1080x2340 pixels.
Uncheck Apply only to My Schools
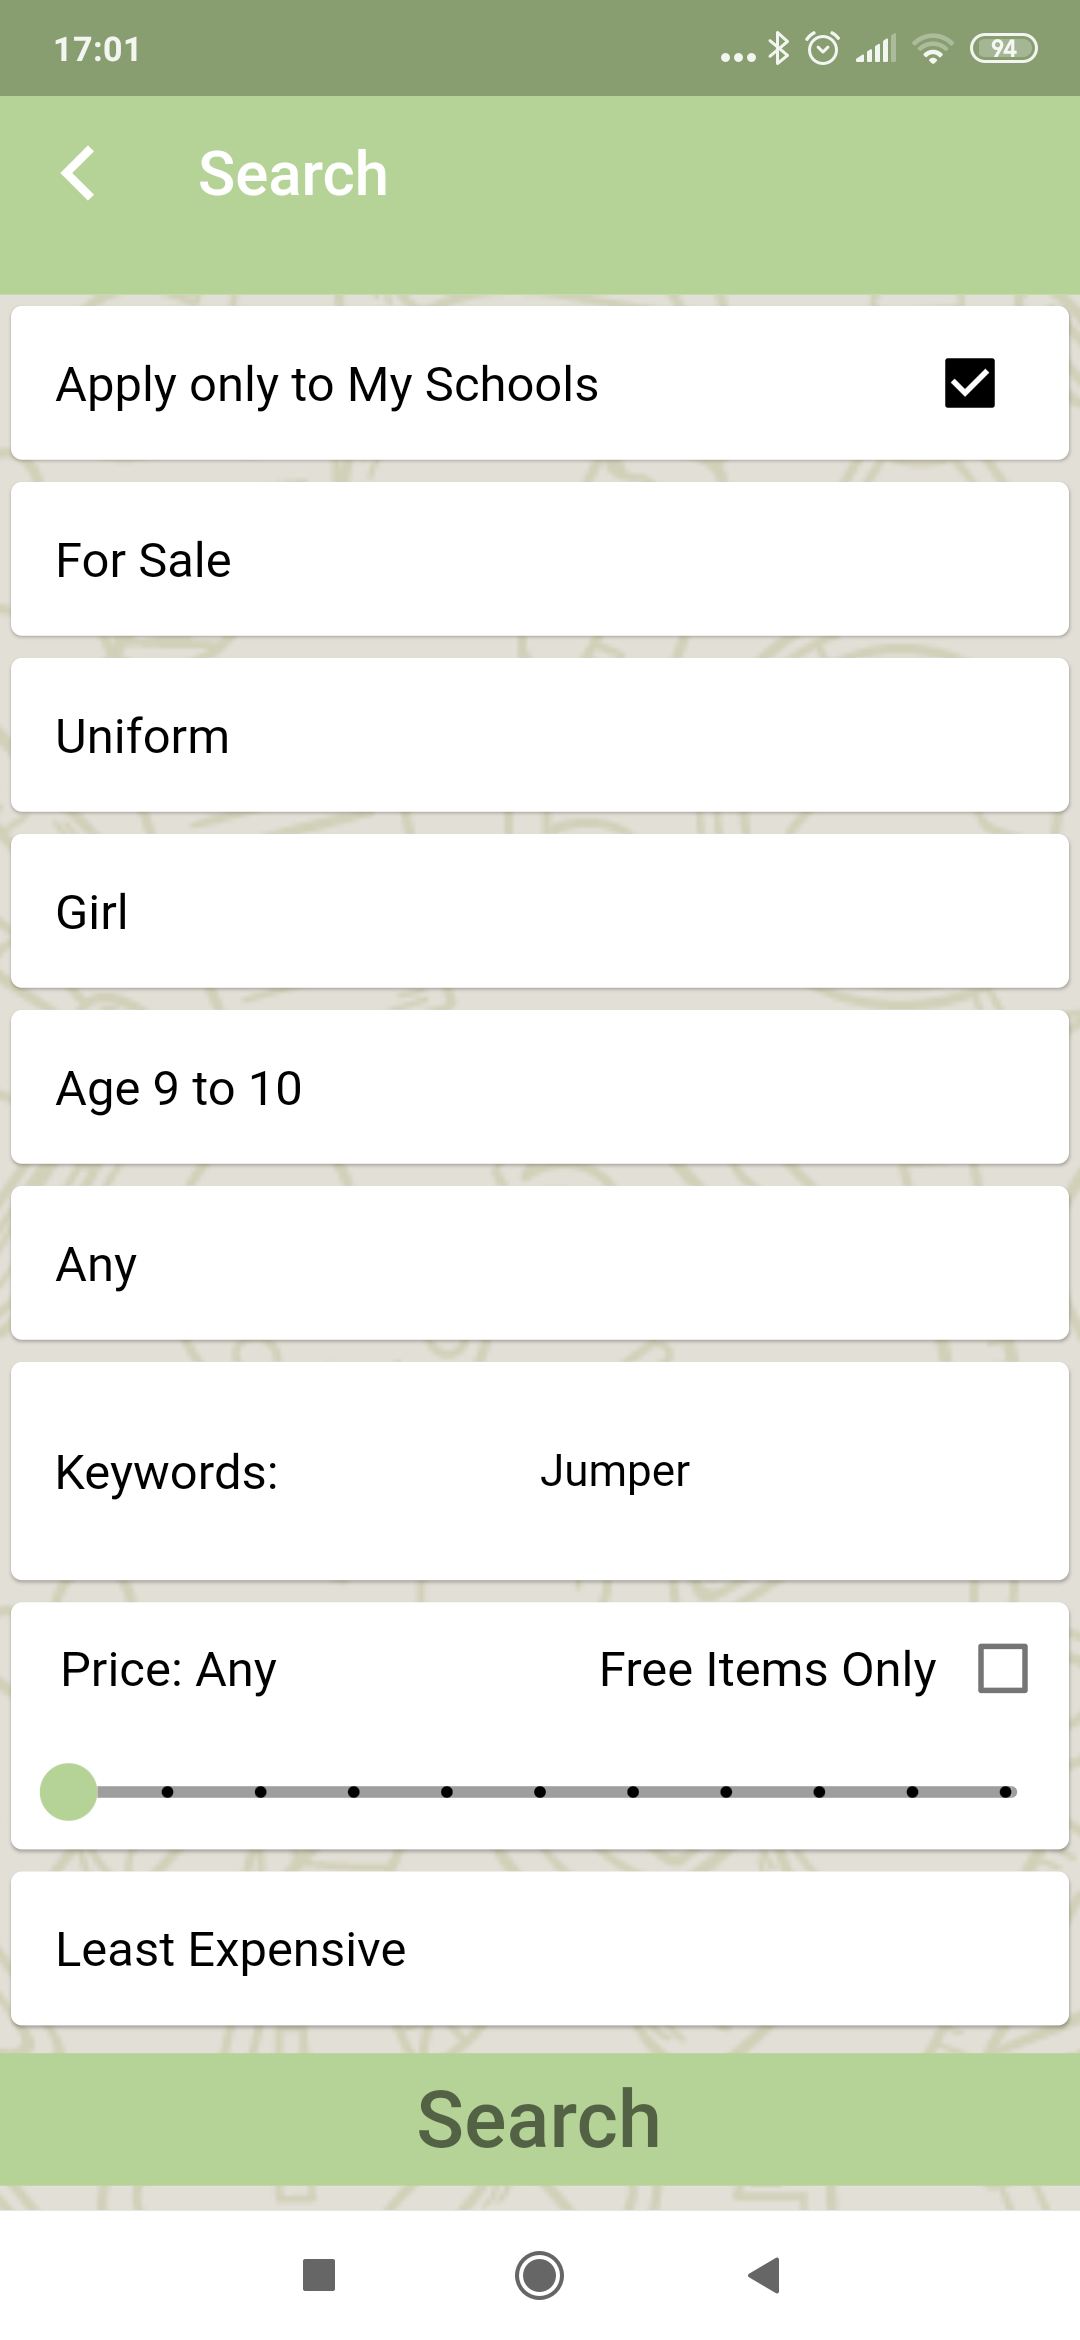click(969, 383)
